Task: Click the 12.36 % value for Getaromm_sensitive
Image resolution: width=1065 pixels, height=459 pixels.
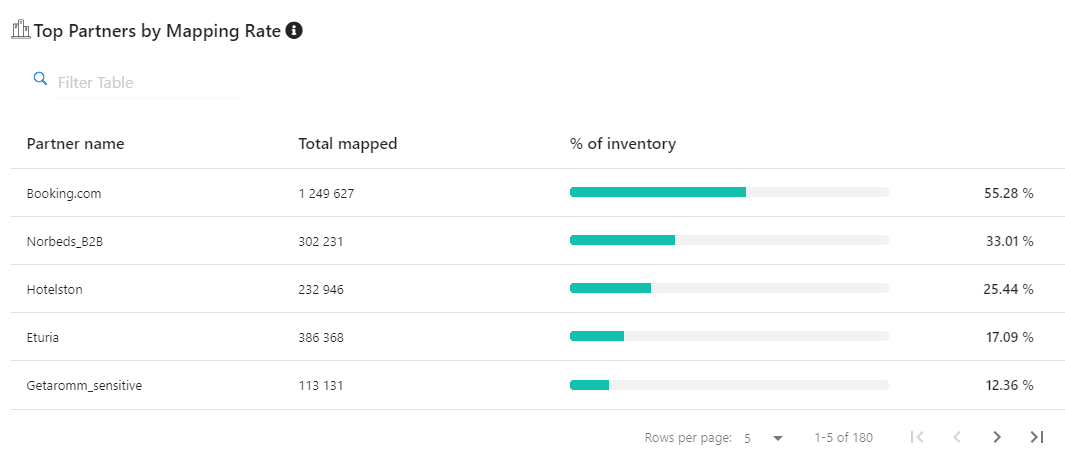Action: pos(1008,385)
